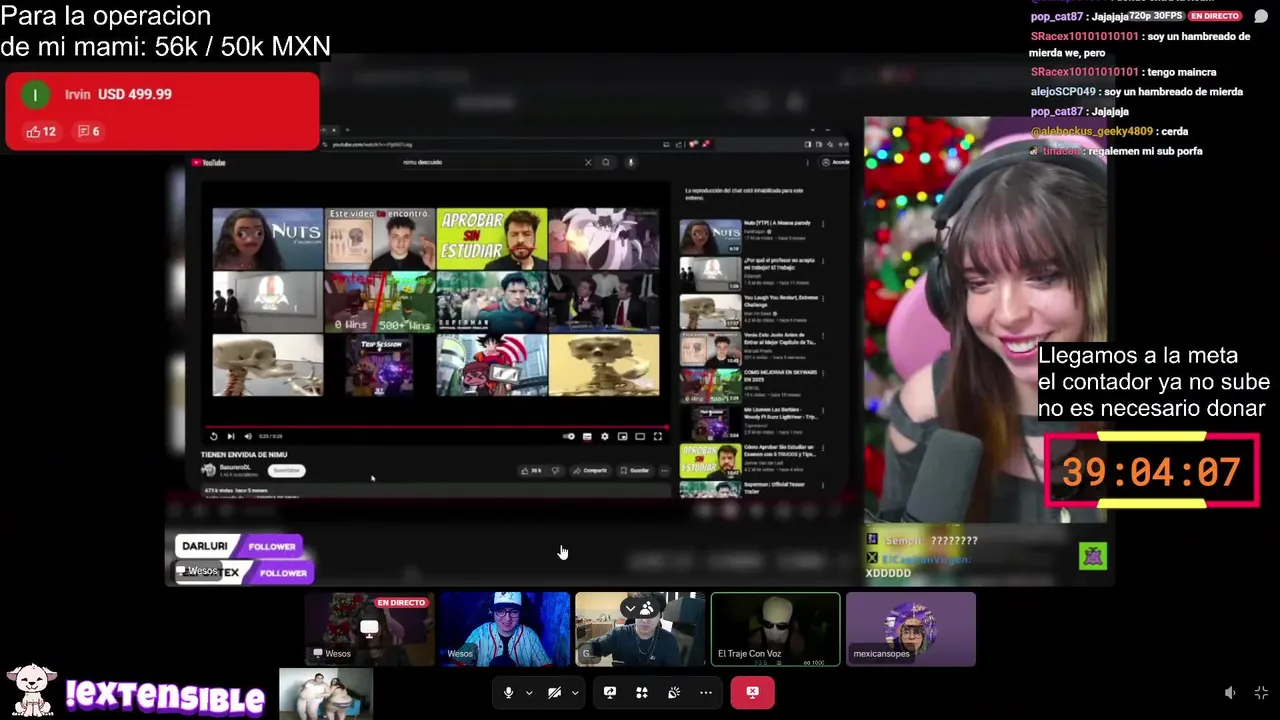
Task: Skip to the next video in player
Action: point(231,436)
